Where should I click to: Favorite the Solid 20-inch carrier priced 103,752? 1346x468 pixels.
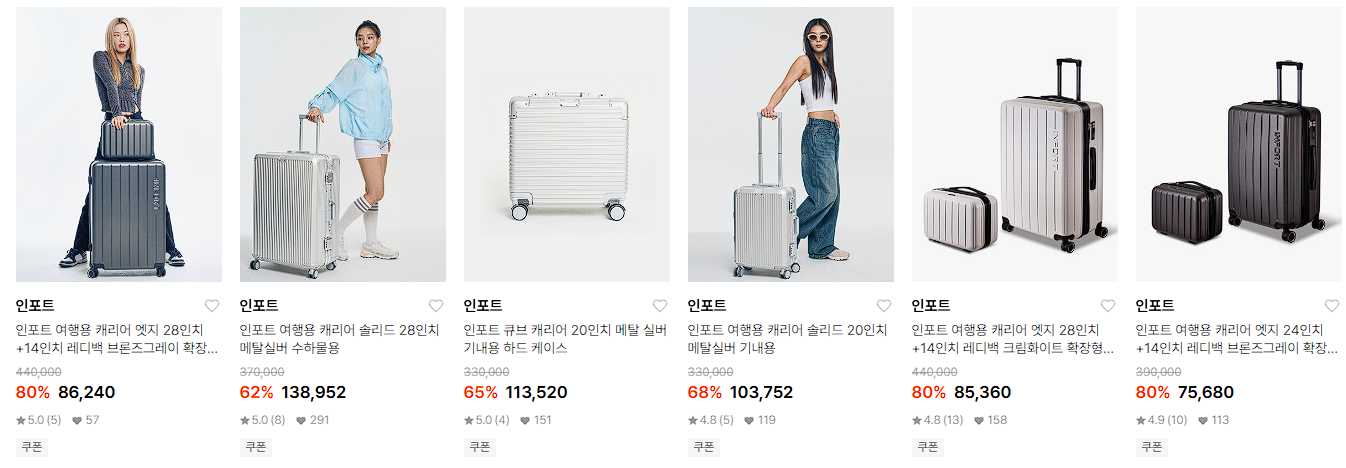[x=883, y=306]
